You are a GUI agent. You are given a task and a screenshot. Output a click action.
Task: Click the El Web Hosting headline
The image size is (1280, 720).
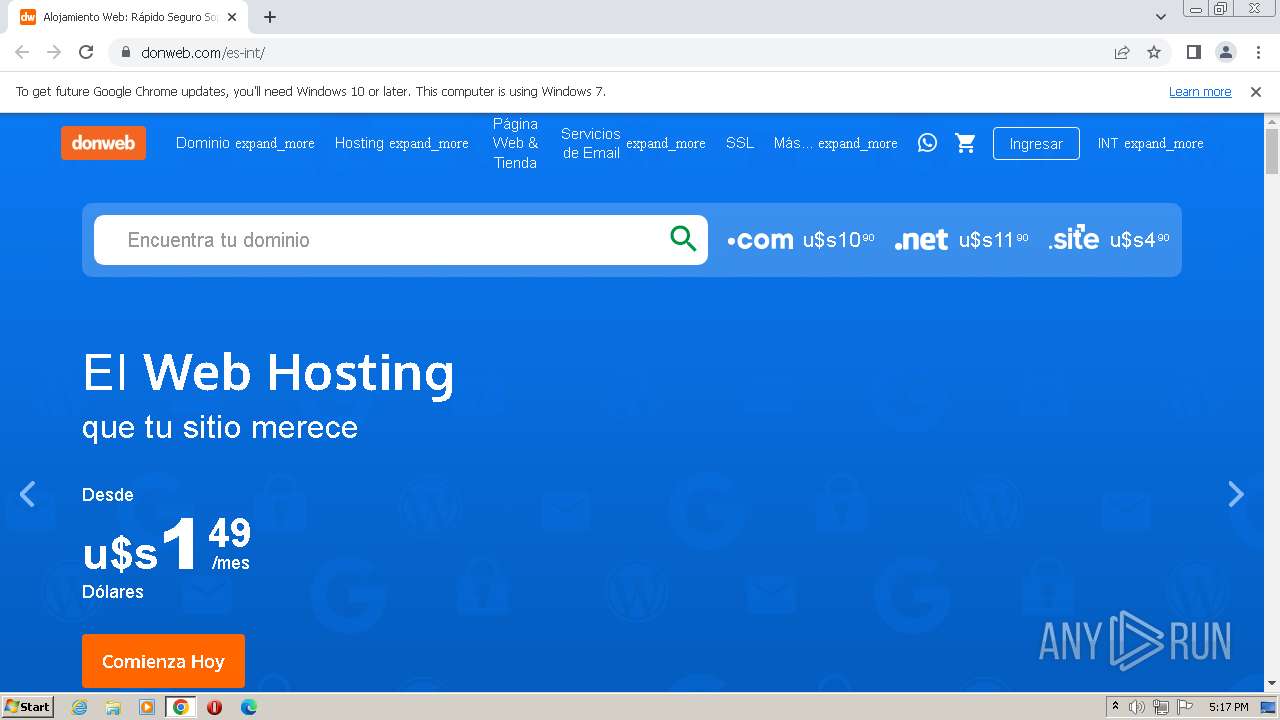[268, 372]
